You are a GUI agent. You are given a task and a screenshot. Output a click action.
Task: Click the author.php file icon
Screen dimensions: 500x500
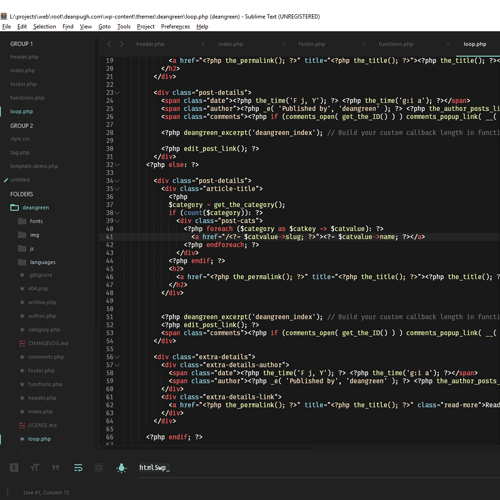click(22, 316)
